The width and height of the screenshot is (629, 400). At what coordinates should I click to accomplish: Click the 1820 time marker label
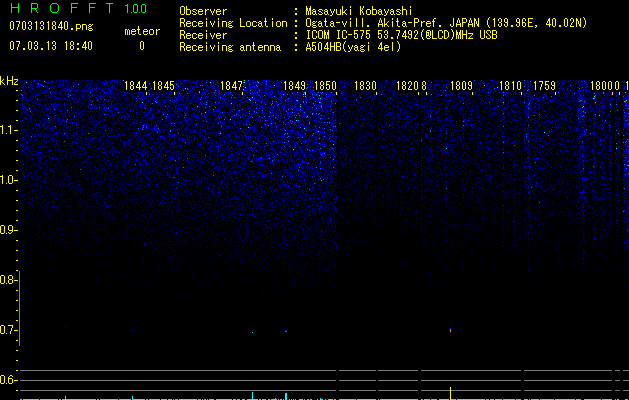407,86
